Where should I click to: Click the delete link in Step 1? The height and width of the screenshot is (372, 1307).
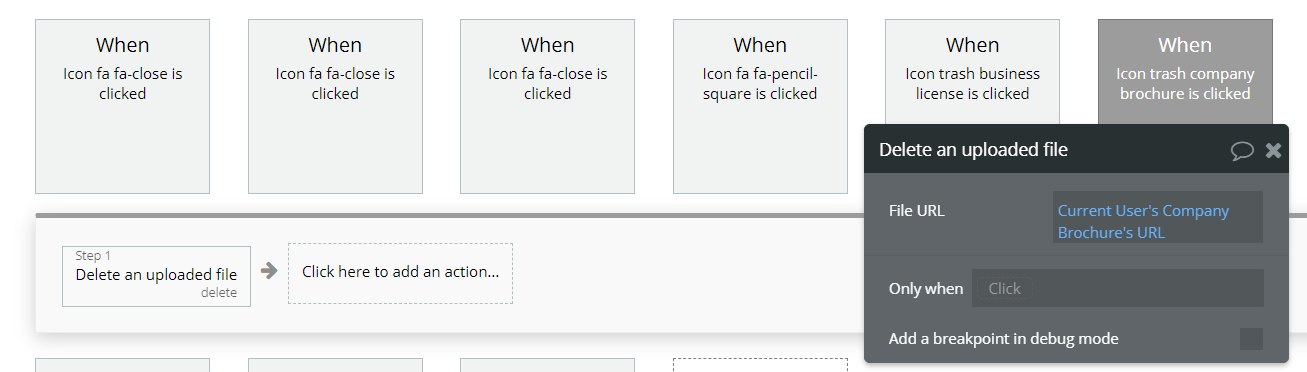[219, 293]
